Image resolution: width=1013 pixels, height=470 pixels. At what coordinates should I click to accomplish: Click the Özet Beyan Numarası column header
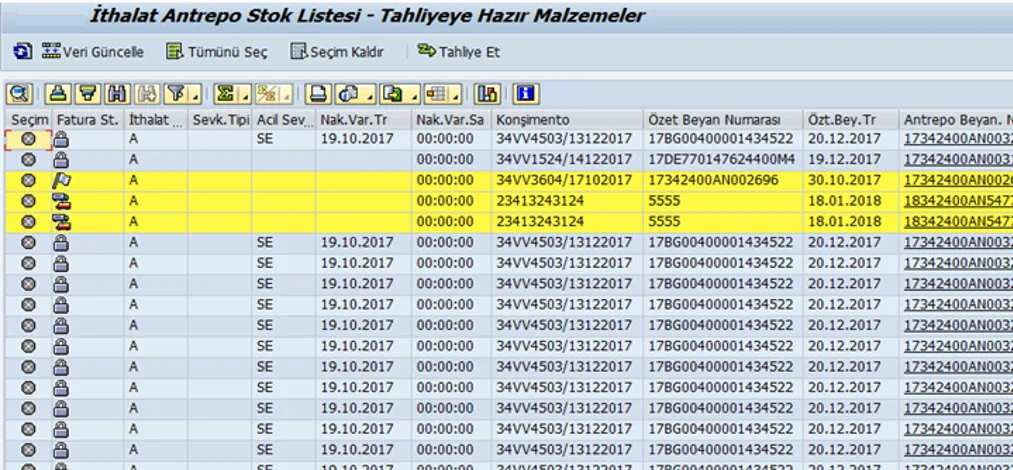(723, 120)
